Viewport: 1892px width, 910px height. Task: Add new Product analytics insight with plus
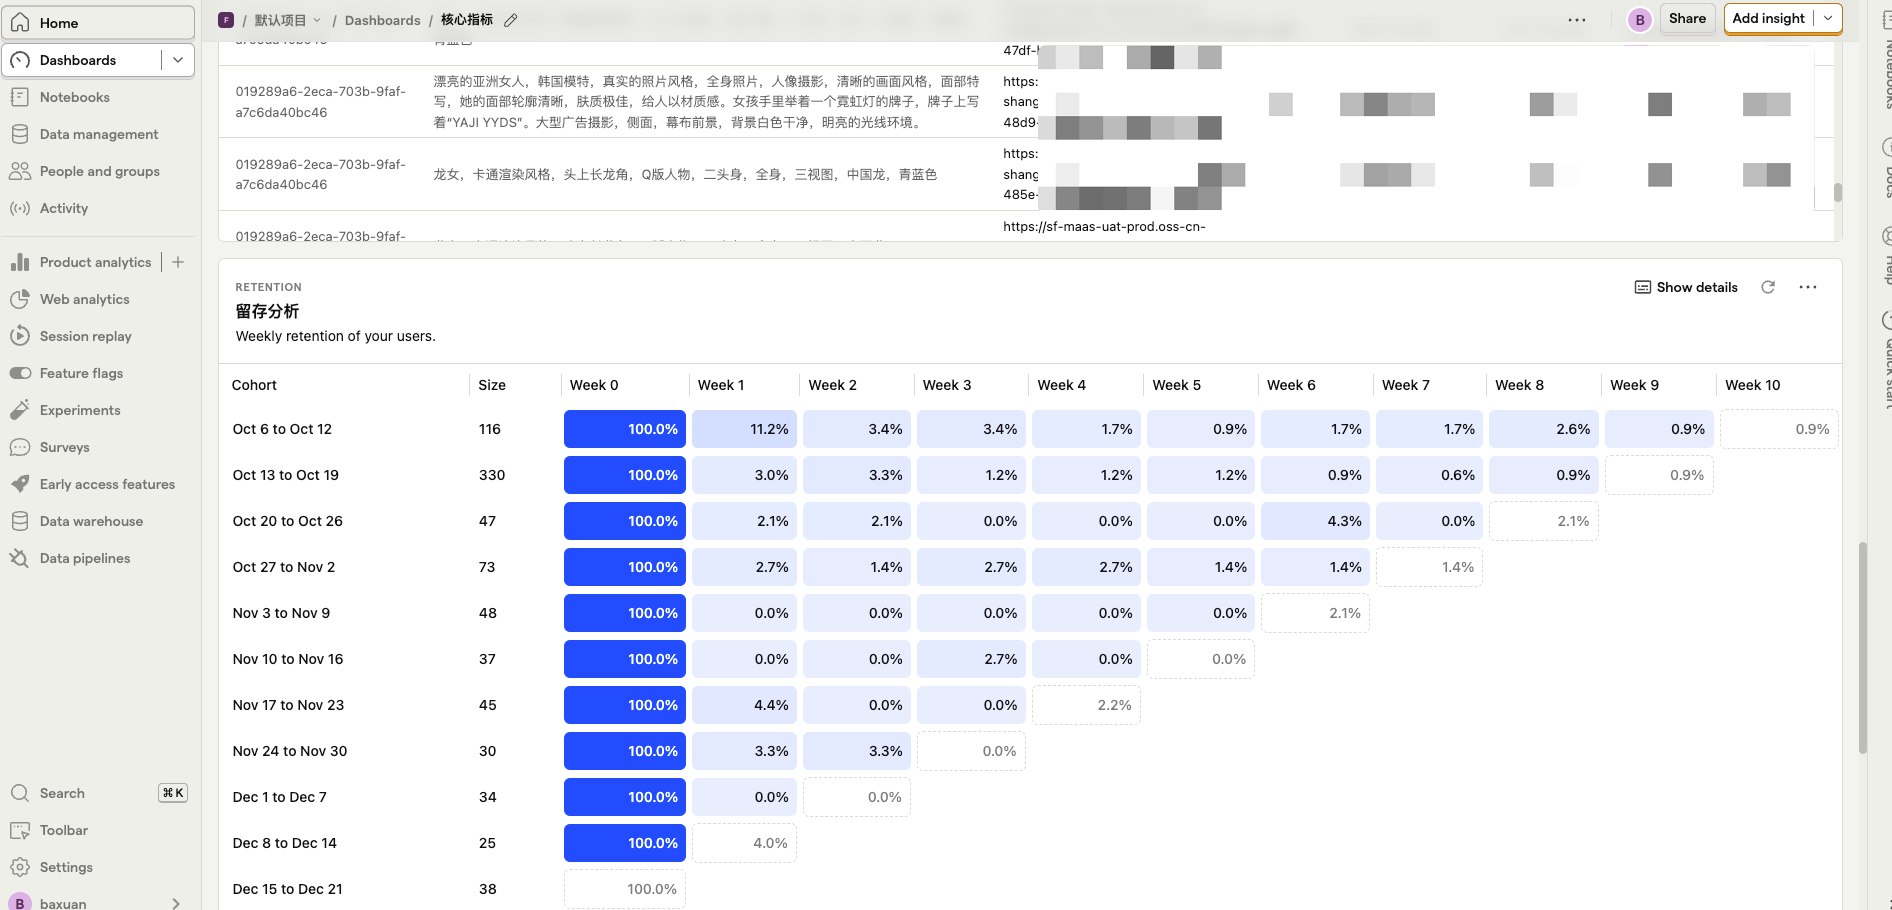pyautogui.click(x=178, y=262)
